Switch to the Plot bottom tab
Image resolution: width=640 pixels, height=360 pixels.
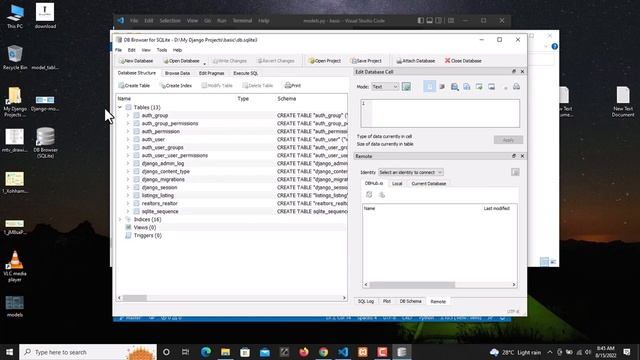(387, 301)
